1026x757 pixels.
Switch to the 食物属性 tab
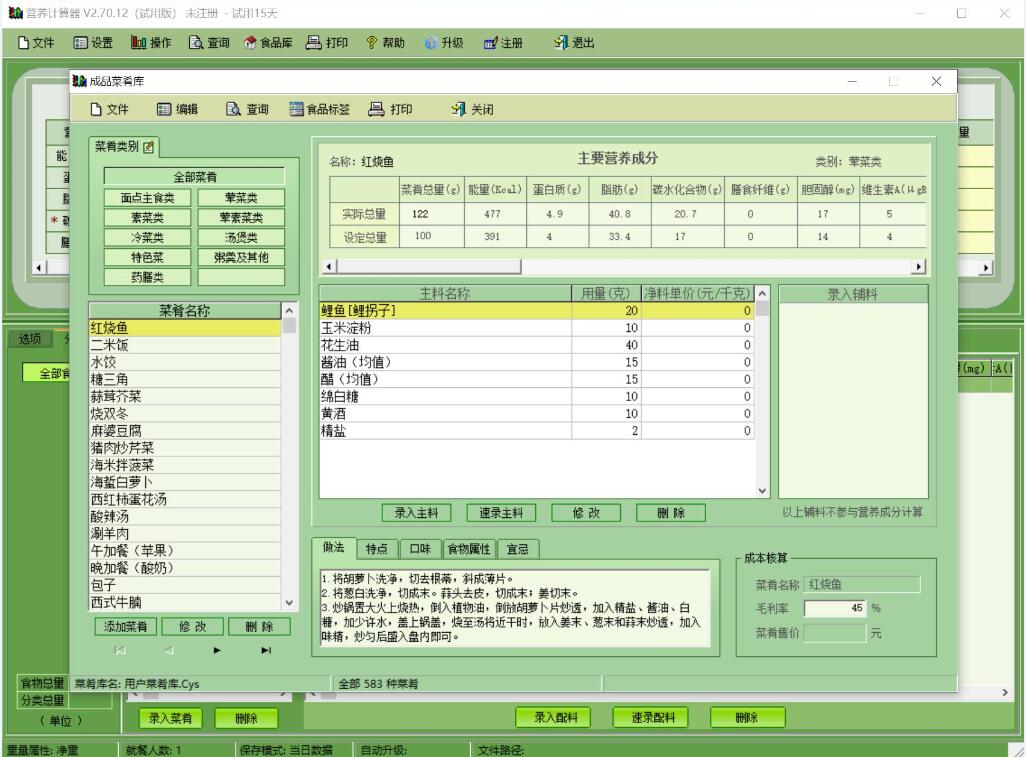point(470,548)
